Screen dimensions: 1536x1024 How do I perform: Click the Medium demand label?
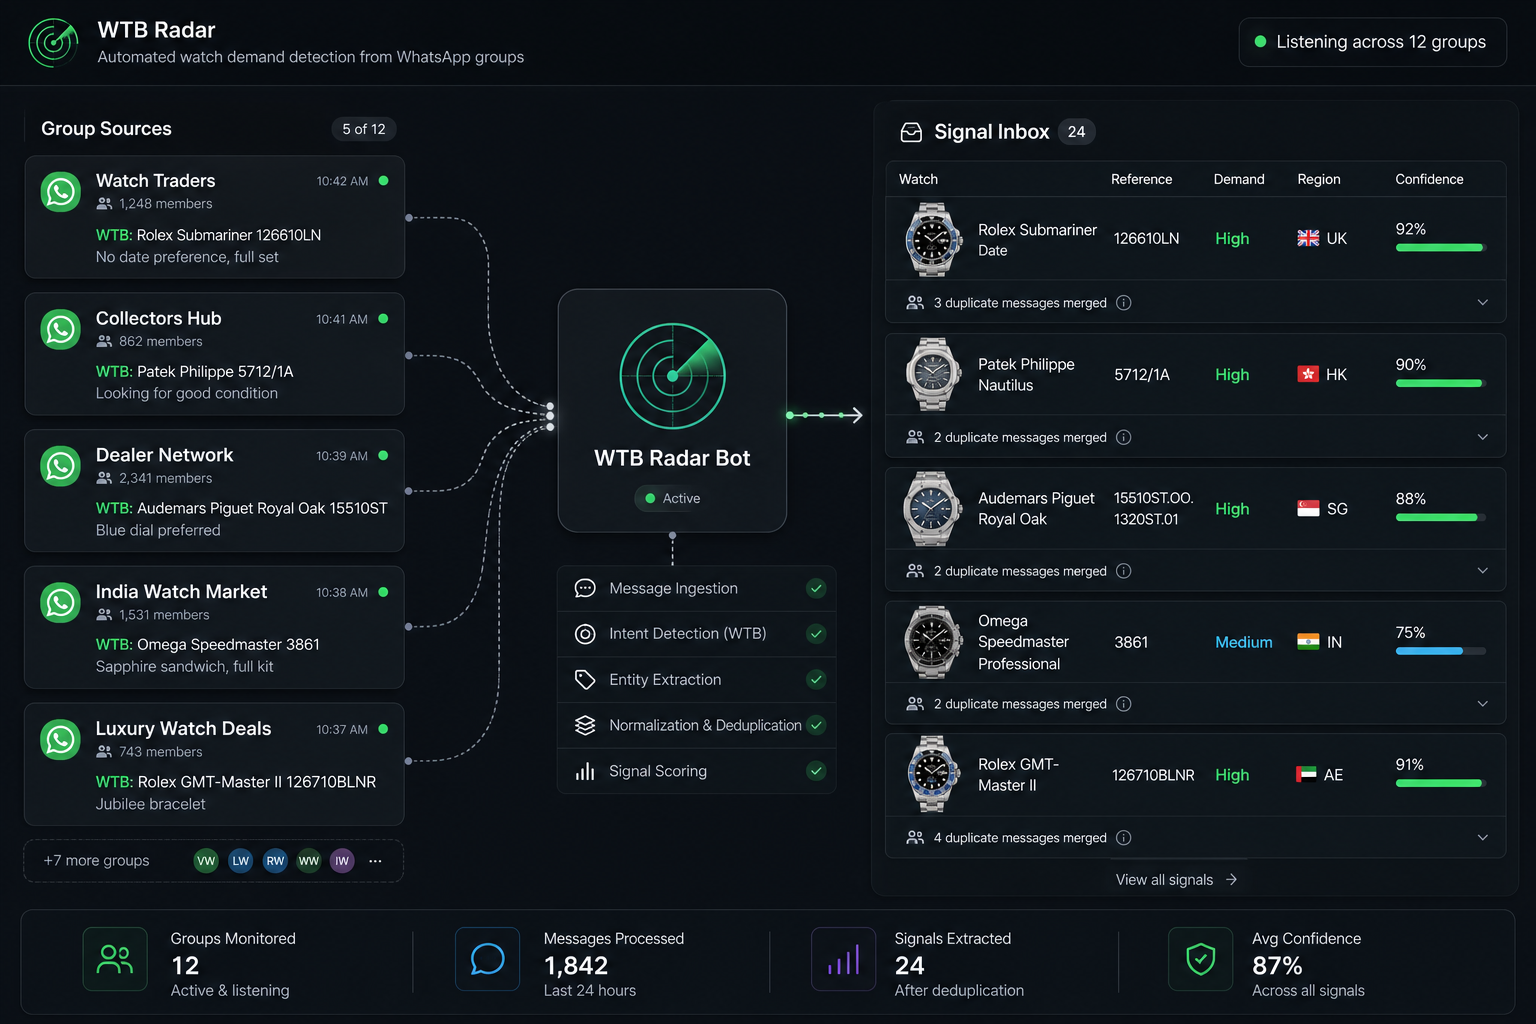[1244, 642]
